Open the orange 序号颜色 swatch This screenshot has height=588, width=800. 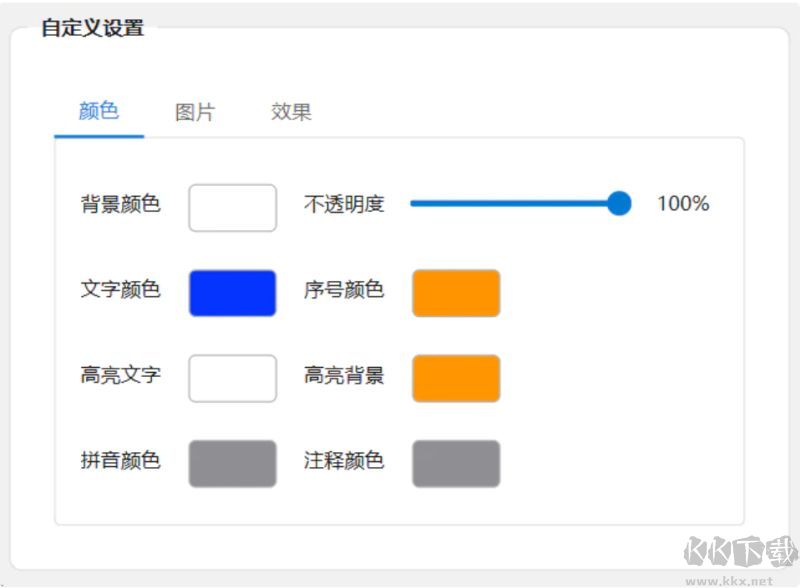pyautogui.click(x=456, y=293)
